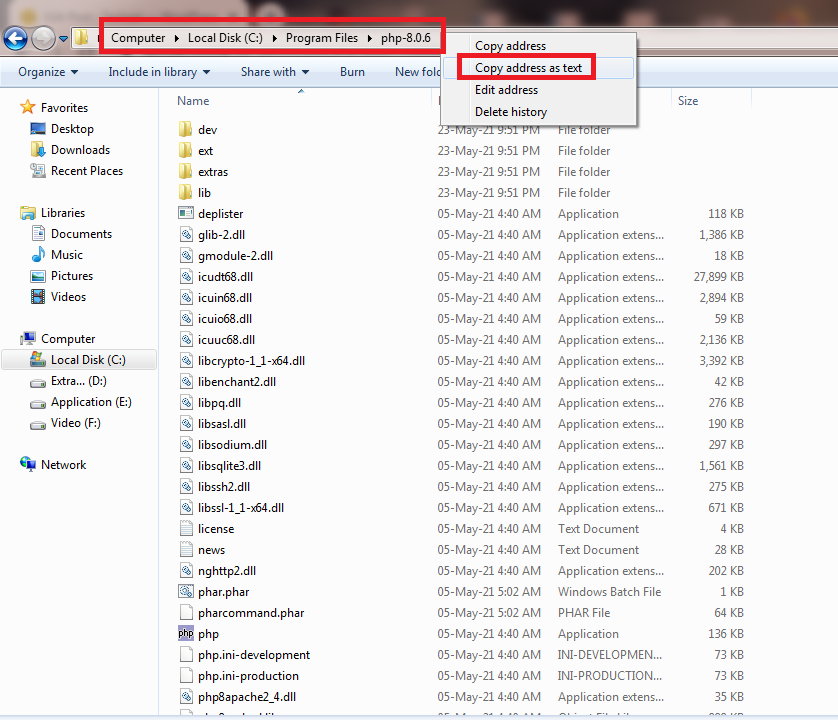Open the Downloads folder icon in Favorites
The height and width of the screenshot is (720, 838).
point(38,150)
